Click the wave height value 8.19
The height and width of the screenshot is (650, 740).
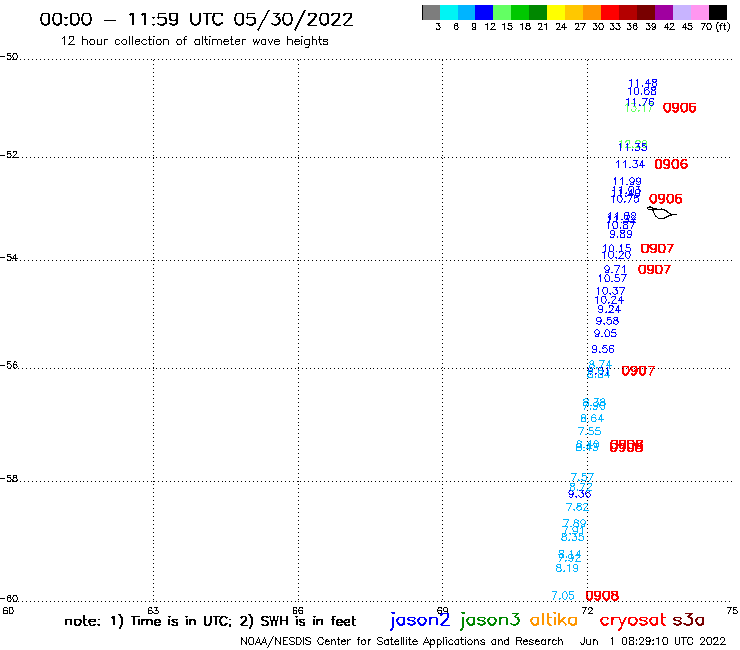[567, 568]
